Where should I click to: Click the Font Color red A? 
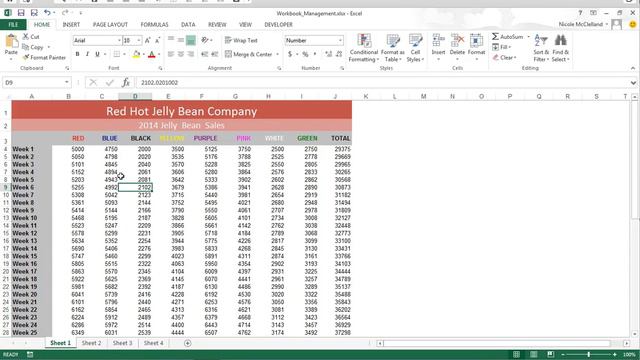[152, 54]
